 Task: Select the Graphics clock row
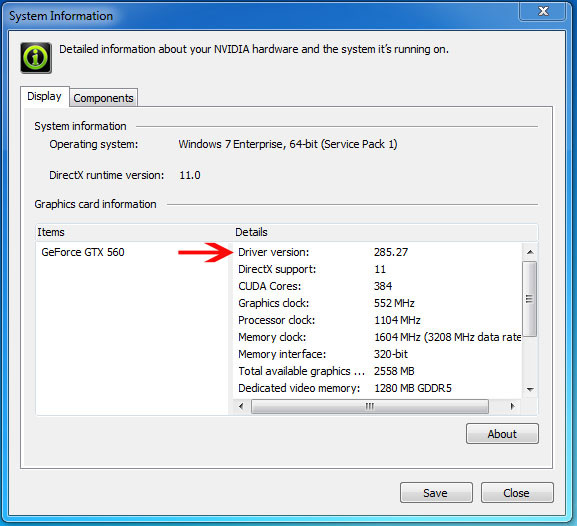(378, 303)
